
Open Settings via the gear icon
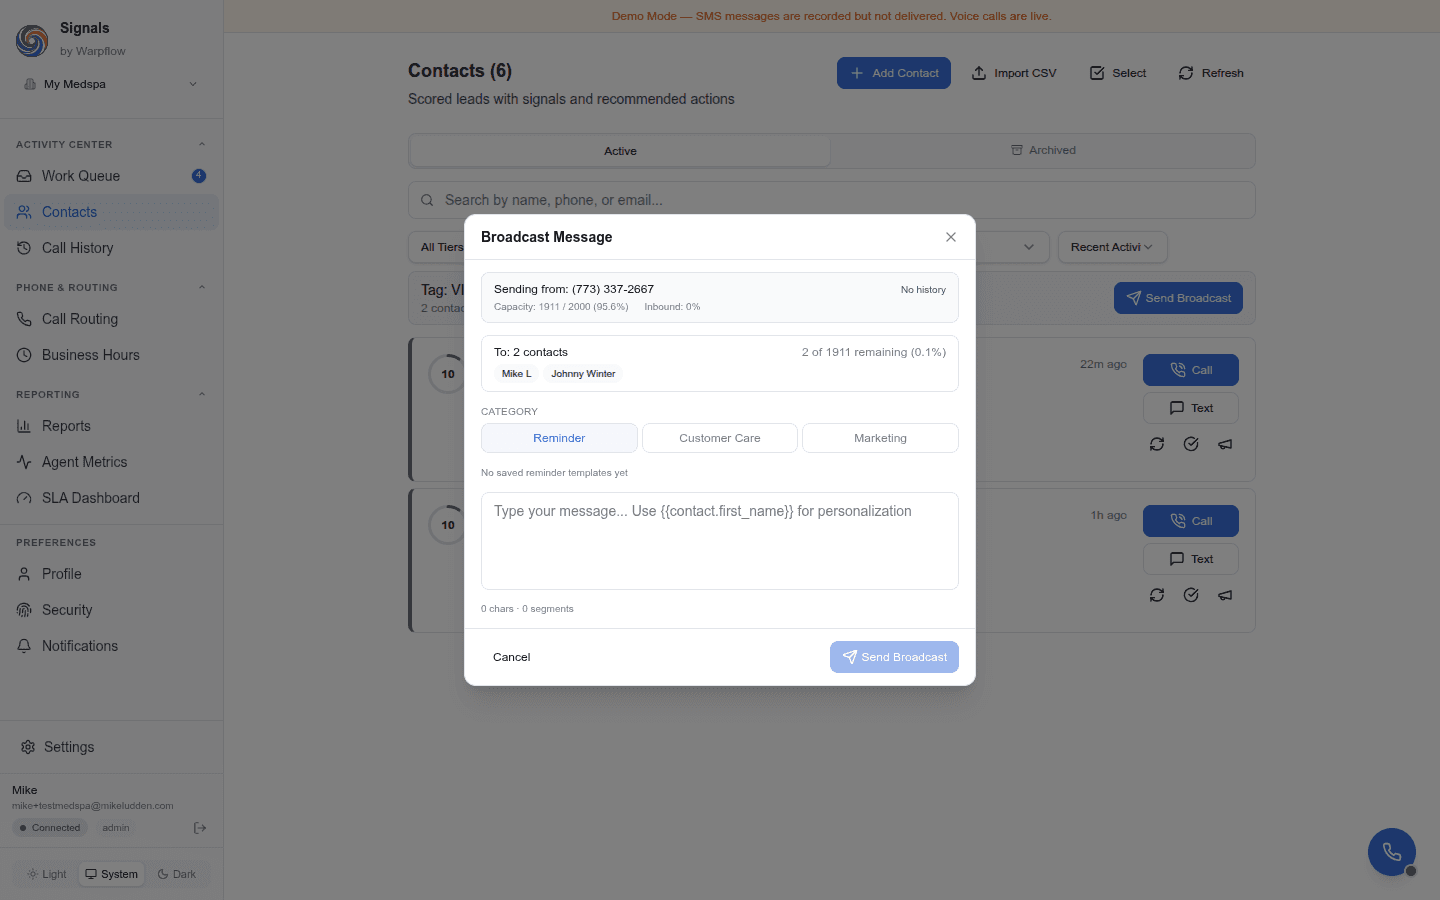pyautogui.click(x=28, y=747)
